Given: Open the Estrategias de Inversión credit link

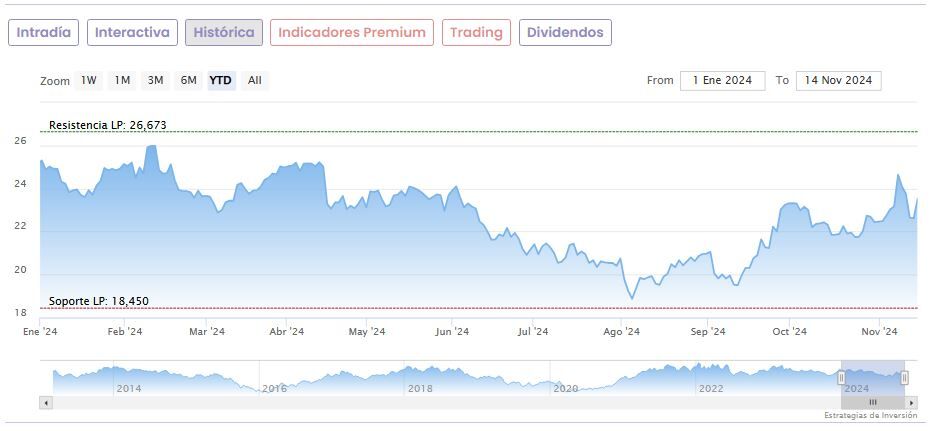Looking at the screenshot, I should coord(870,415).
